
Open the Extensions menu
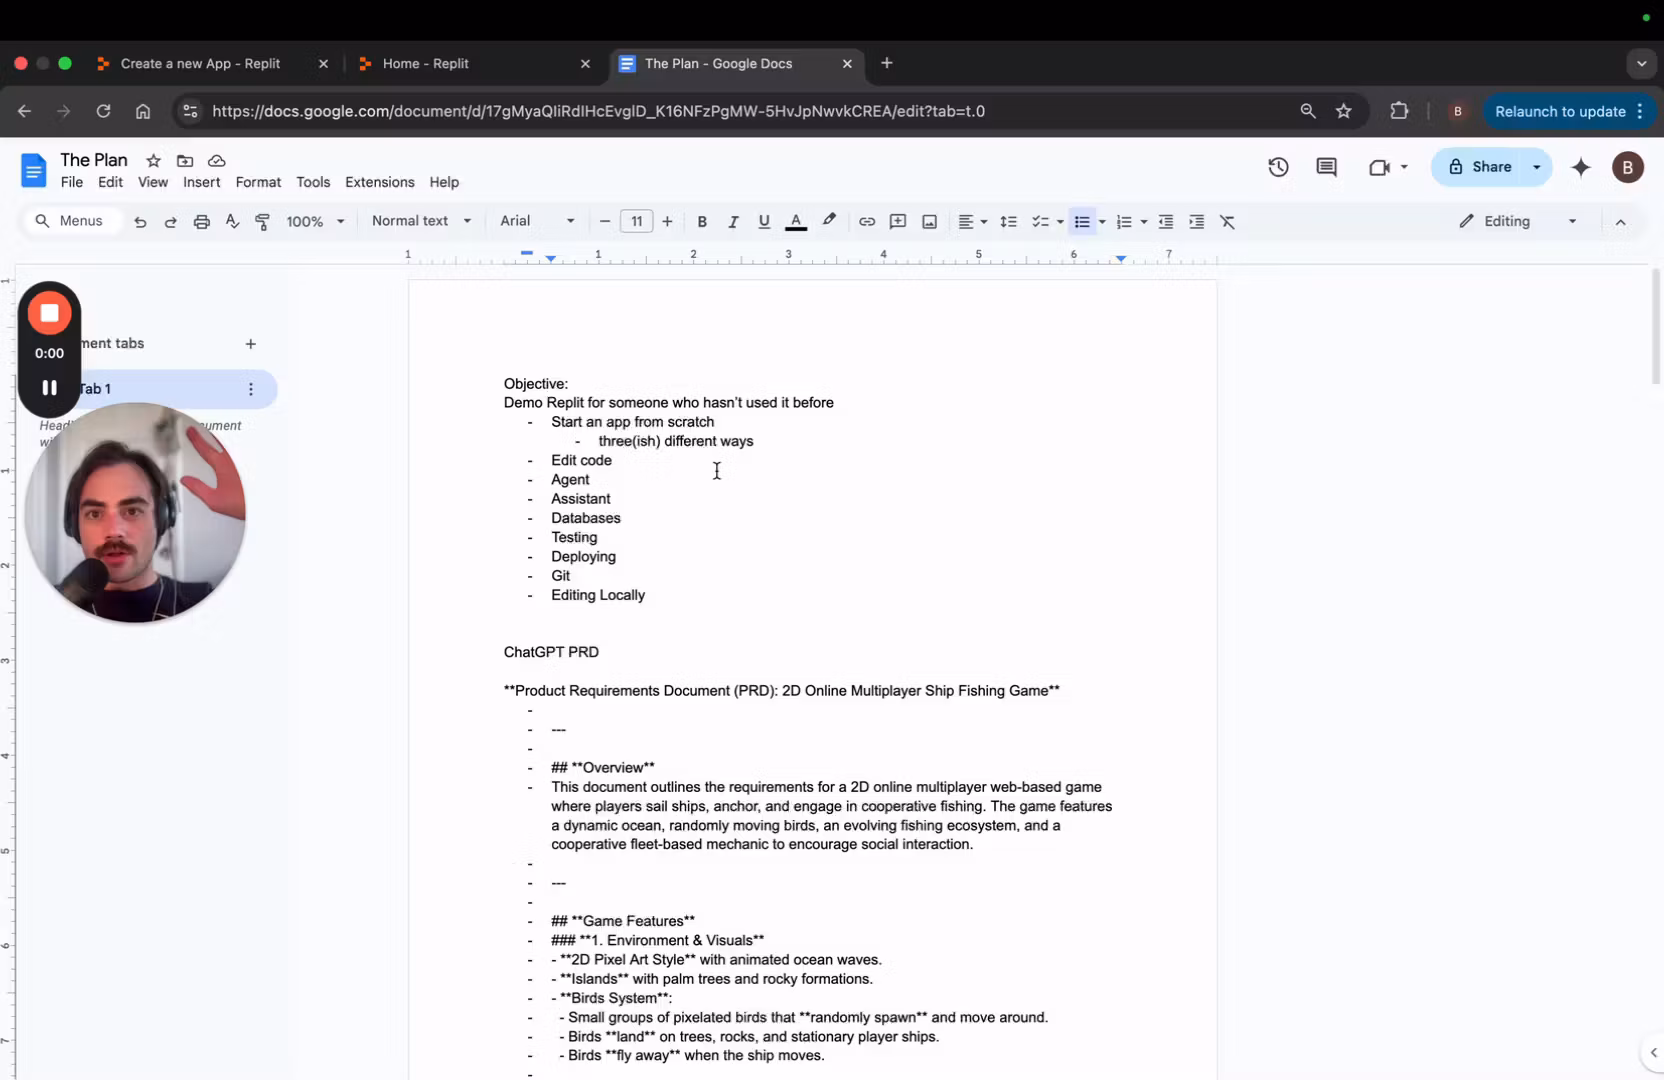tap(379, 182)
